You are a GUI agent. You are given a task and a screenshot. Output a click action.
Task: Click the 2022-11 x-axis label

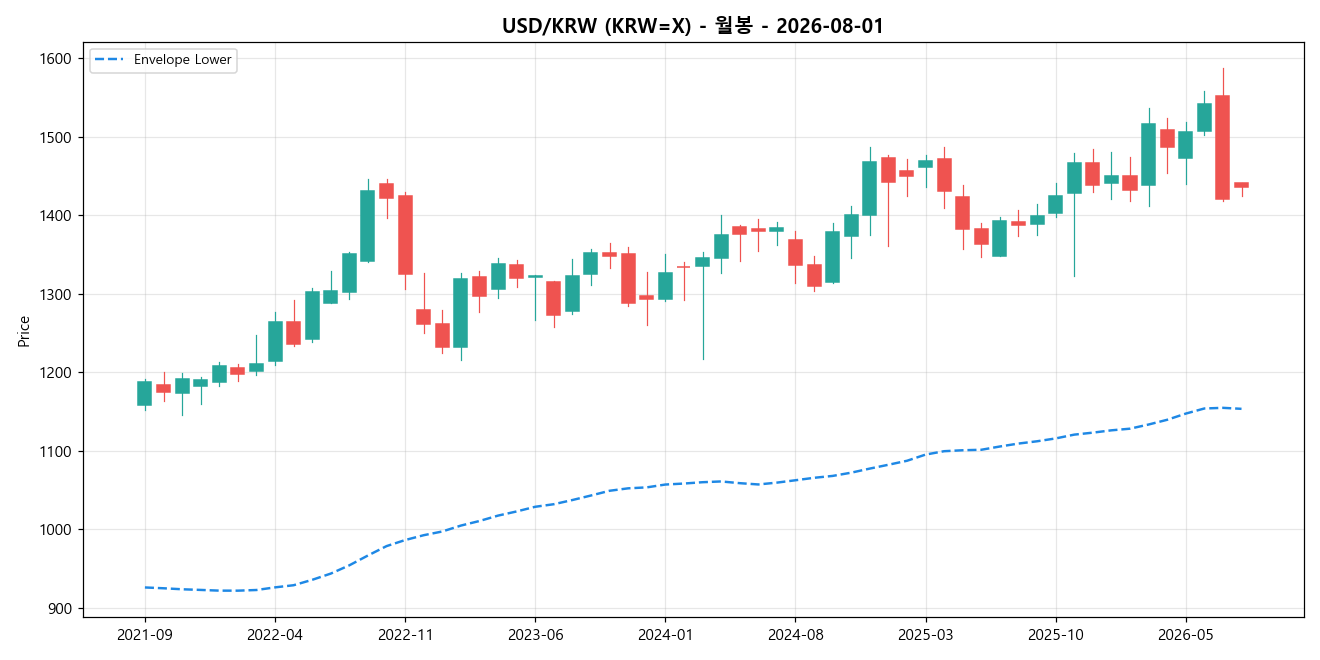(x=405, y=634)
